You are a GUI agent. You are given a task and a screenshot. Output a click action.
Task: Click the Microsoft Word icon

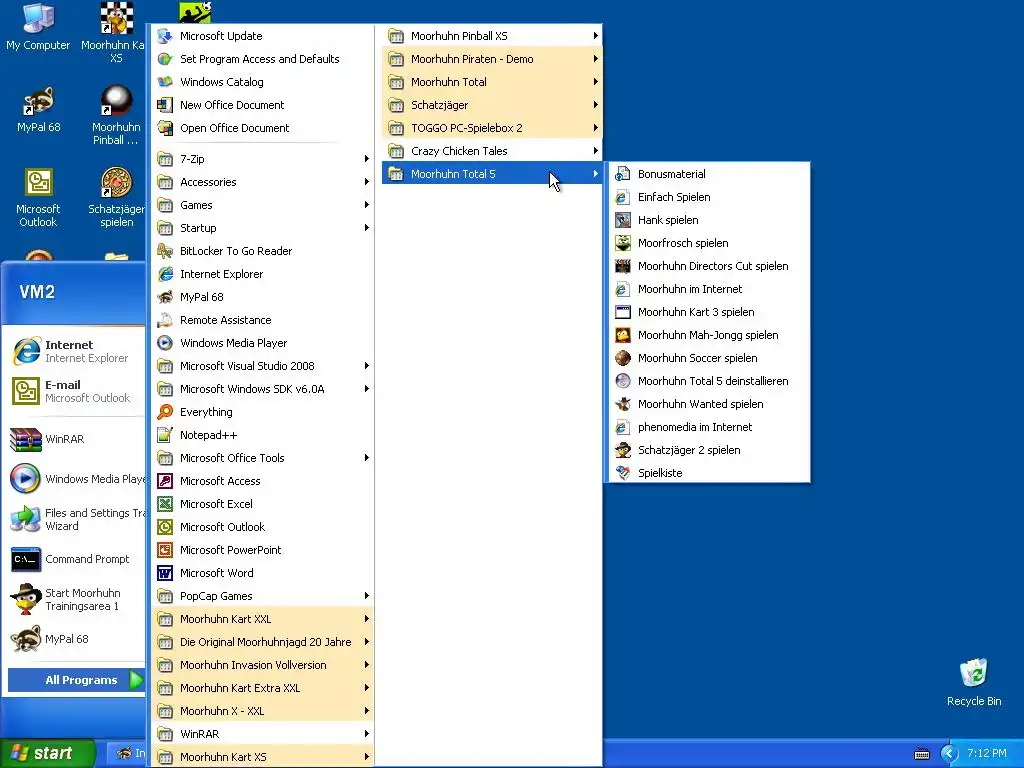tap(165, 573)
